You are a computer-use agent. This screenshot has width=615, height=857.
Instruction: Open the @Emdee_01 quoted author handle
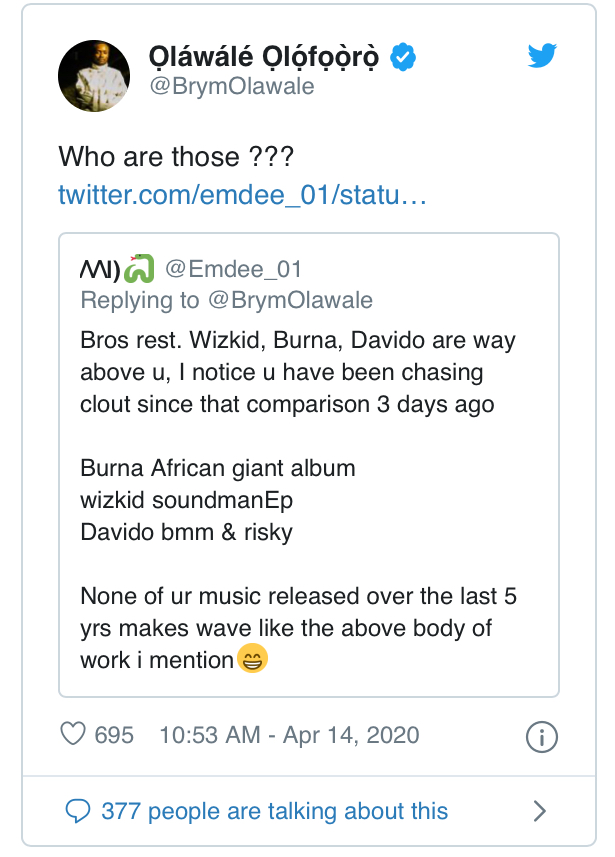pos(232,269)
